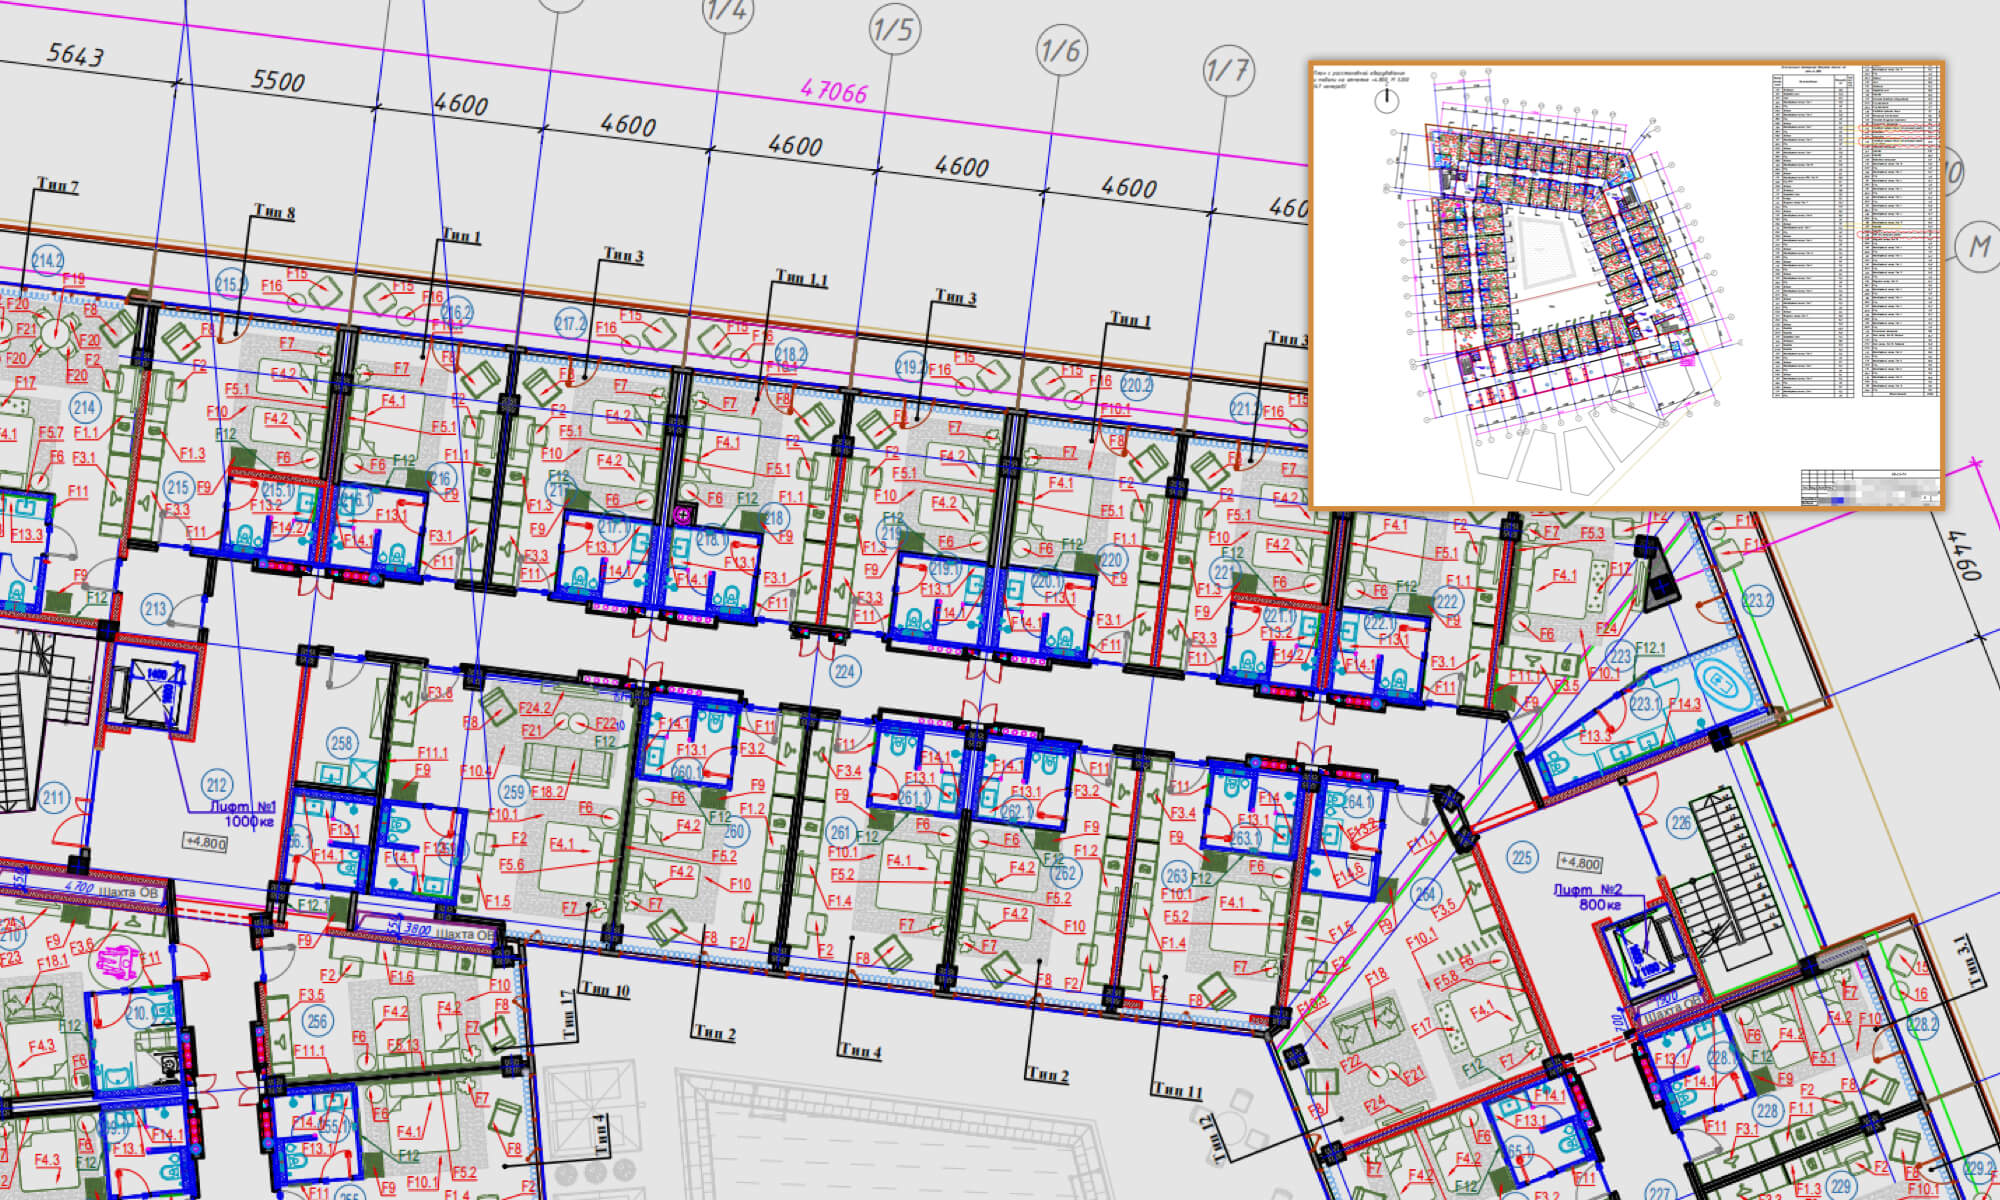Click the Тип 10 callout label
The width and height of the screenshot is (2000, 1200).
pyautogui.click(x=604, y=990)
